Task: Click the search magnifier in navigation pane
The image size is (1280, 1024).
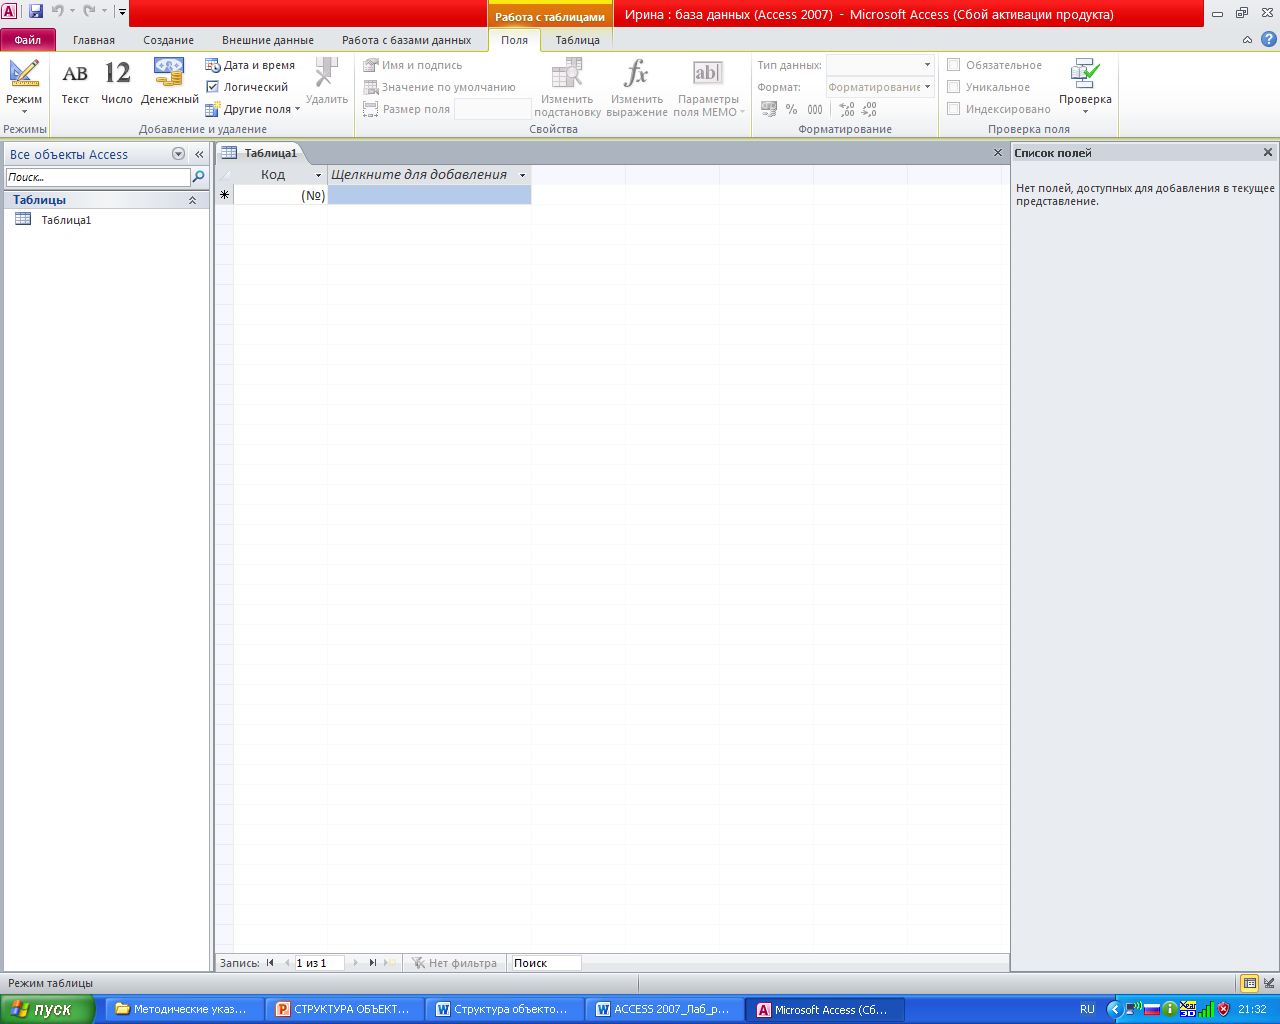Action: [198, 177]
